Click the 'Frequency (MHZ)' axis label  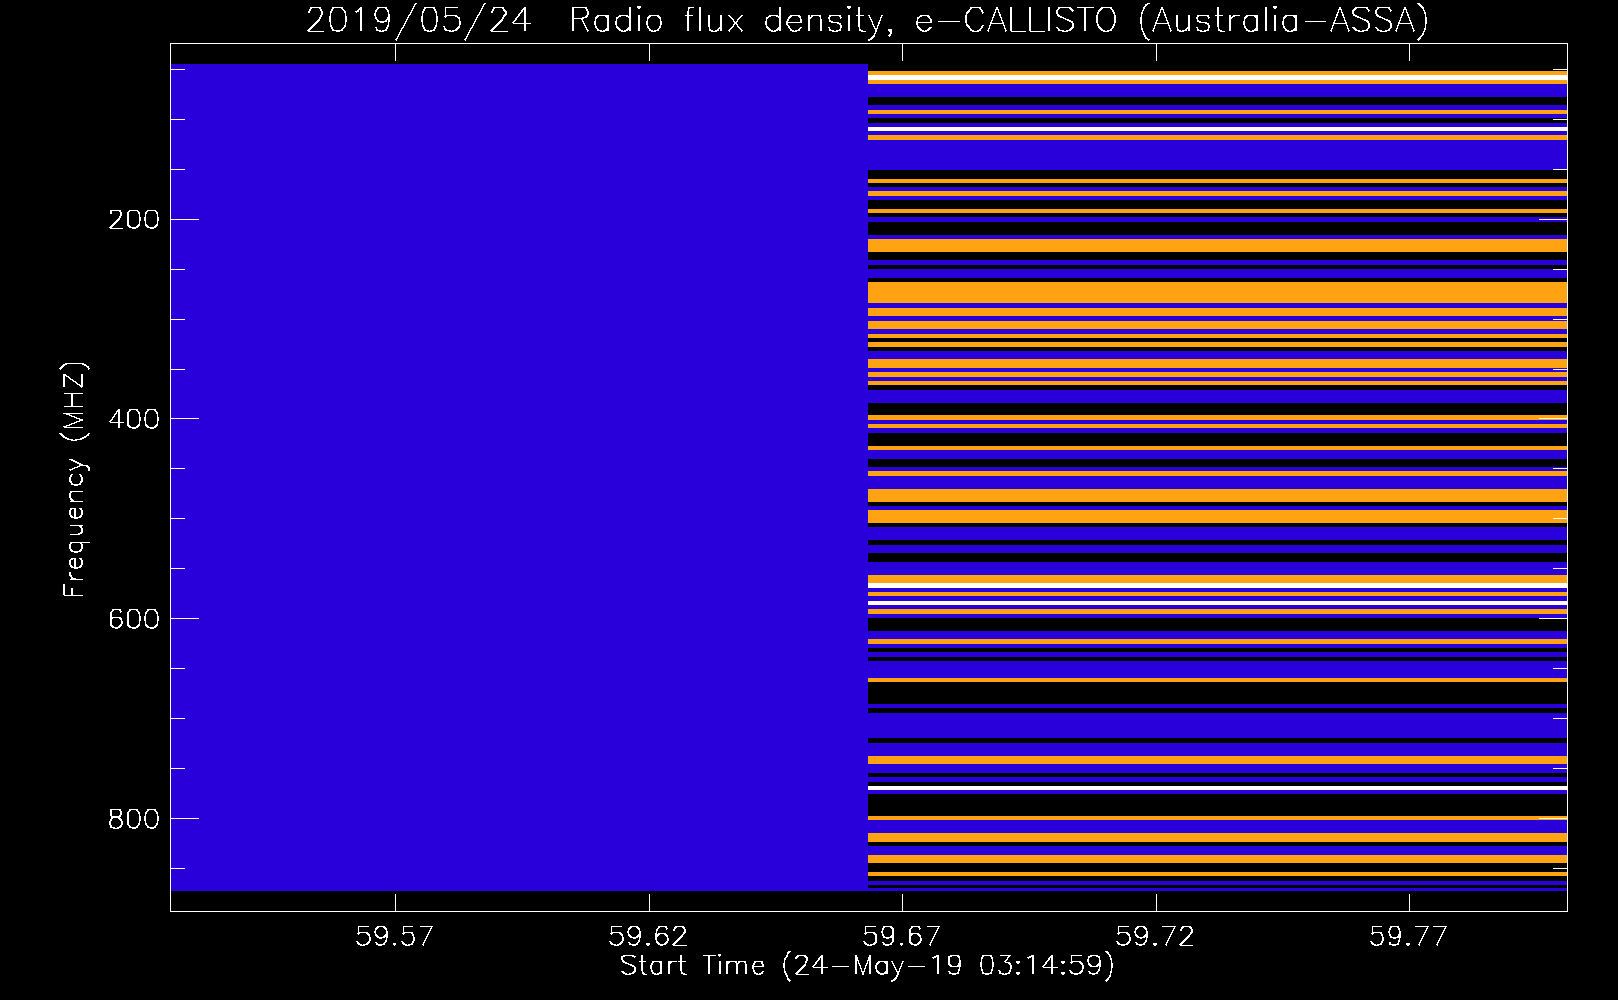75,479
